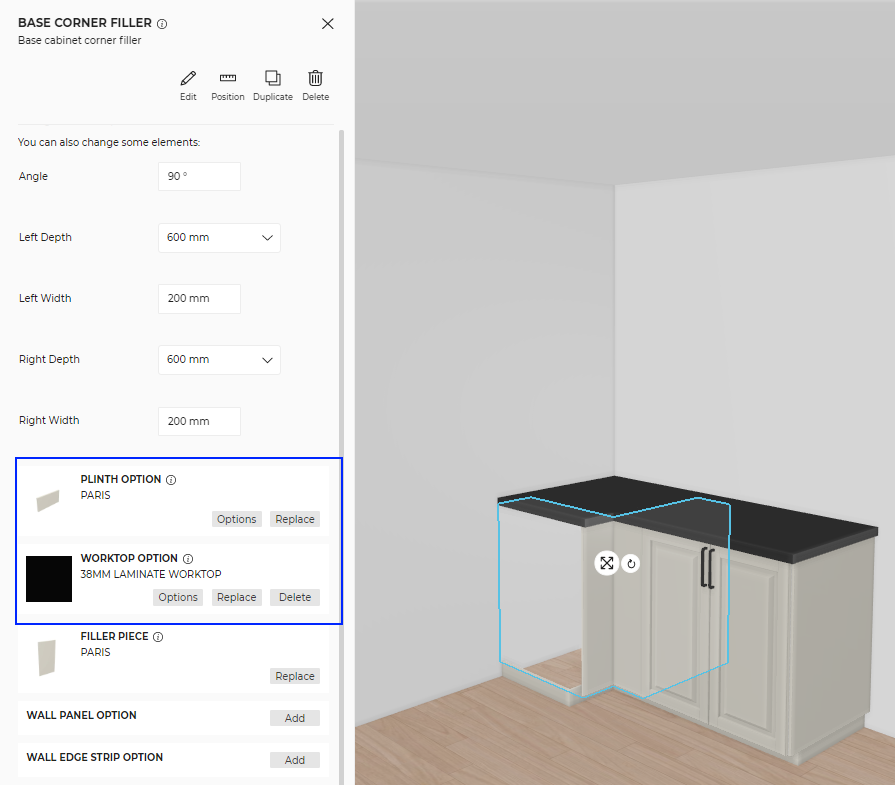Select the Left Width value field
This screenshot has width=895, height=785.
pos(199,299)
